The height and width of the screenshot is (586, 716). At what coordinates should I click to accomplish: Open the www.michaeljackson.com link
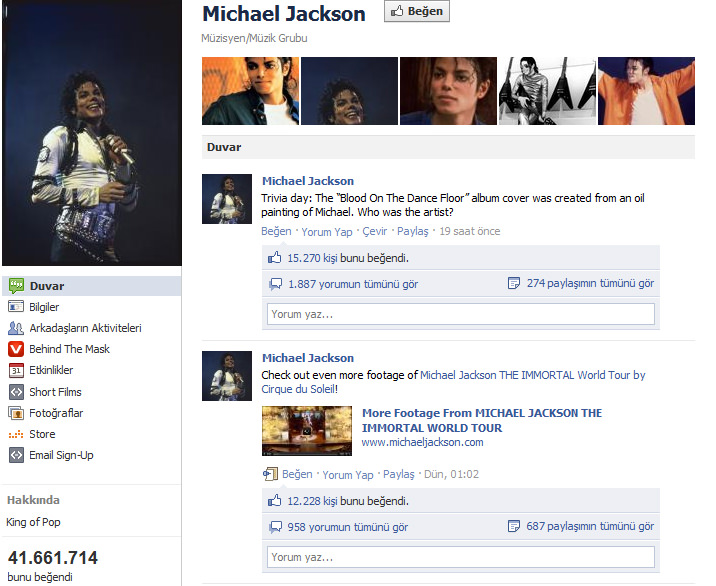coord(422,442)
